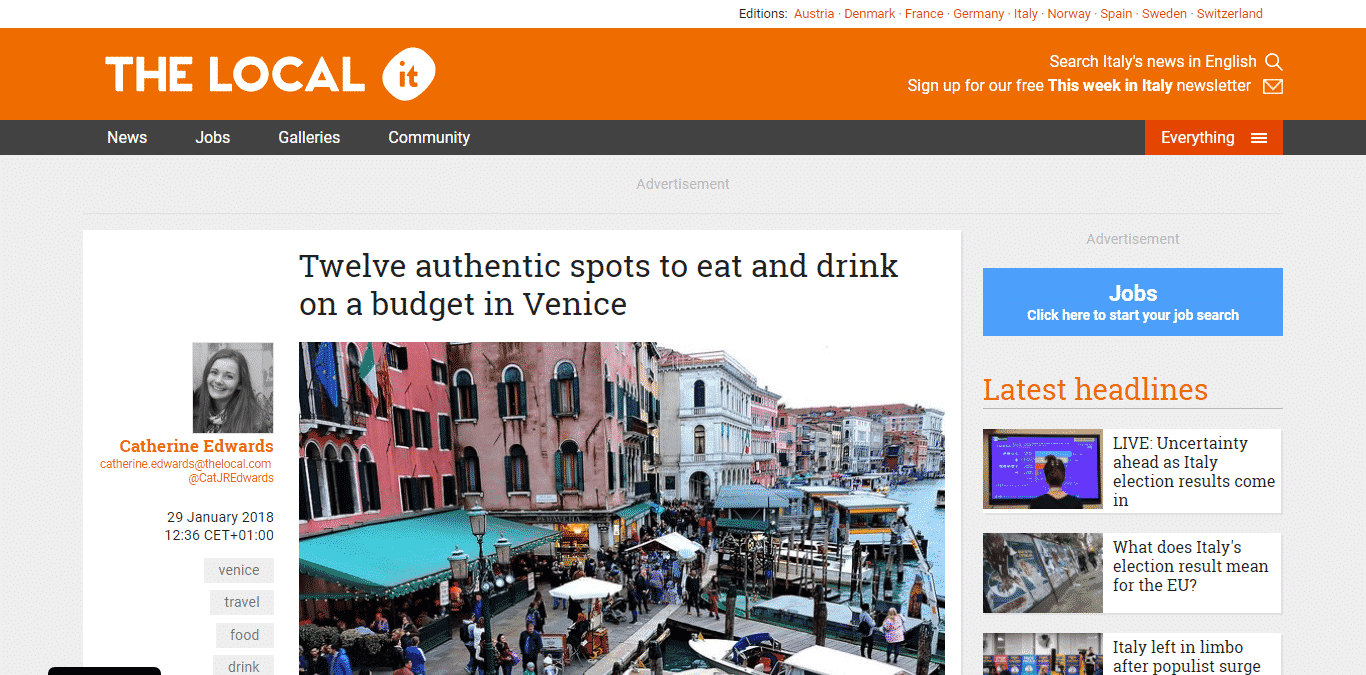Switch to the Denmark edition

pyautogui.click(x=870, y=14)
